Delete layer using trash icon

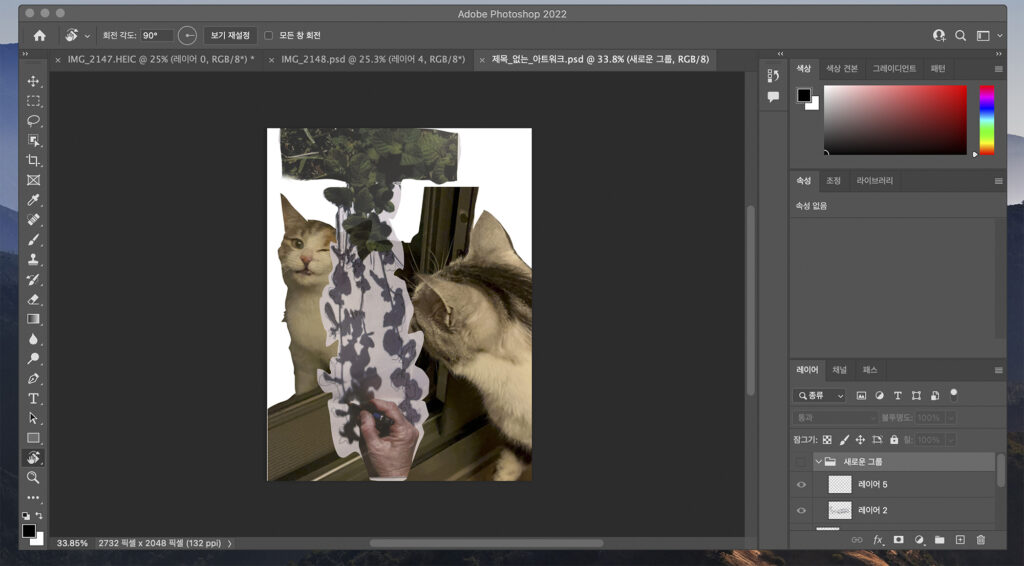(x=980, y=540)
